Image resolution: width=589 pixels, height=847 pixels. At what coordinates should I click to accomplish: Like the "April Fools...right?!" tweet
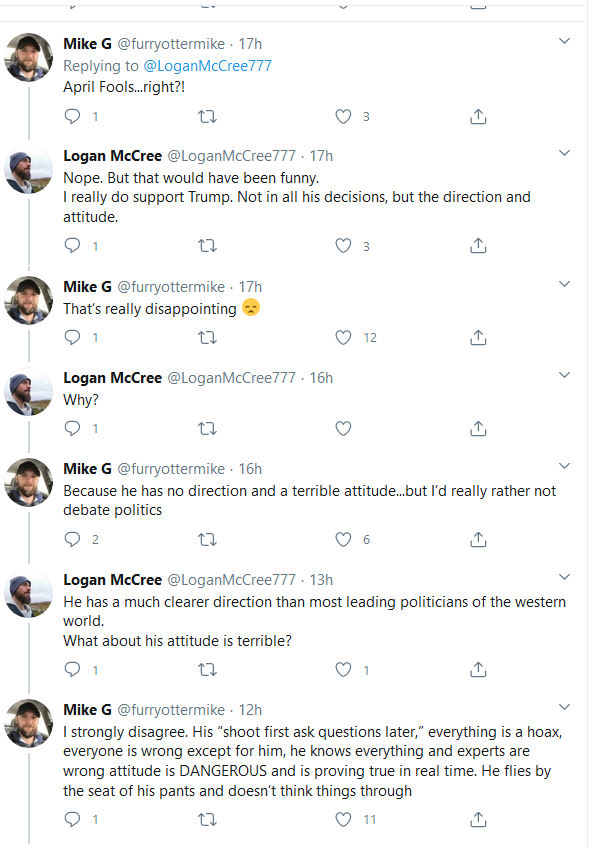tap(343, 116)
